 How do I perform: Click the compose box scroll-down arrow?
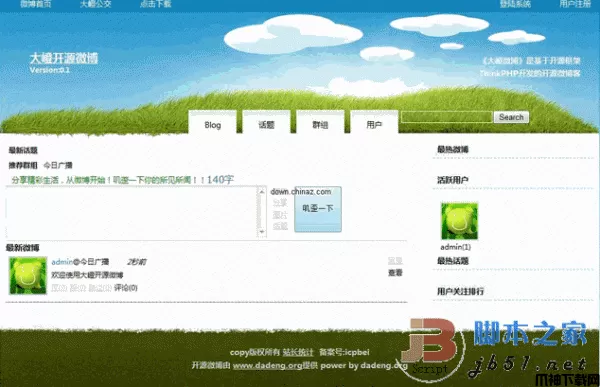(262, 232)
